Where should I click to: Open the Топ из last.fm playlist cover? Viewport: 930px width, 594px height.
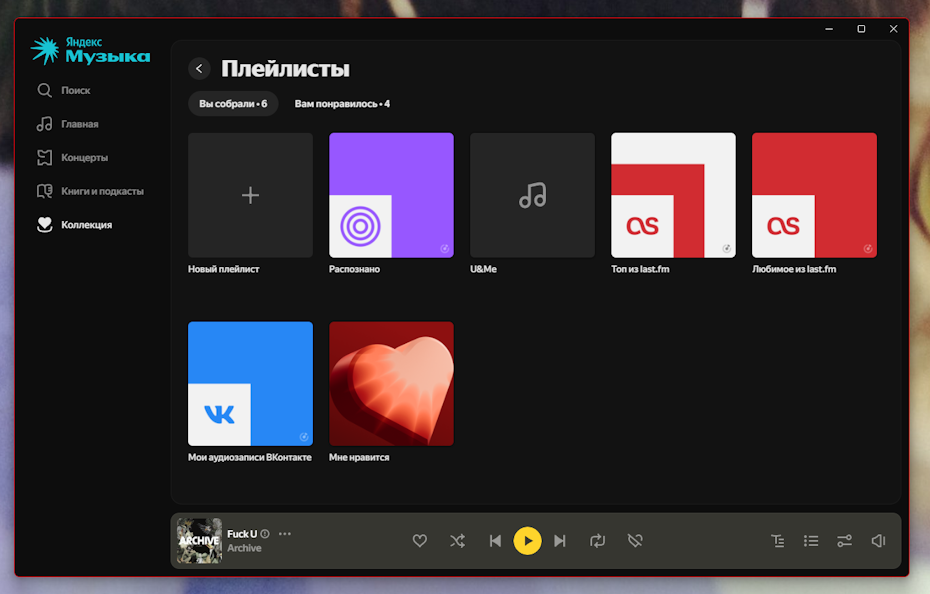click(x=673, y=195)
